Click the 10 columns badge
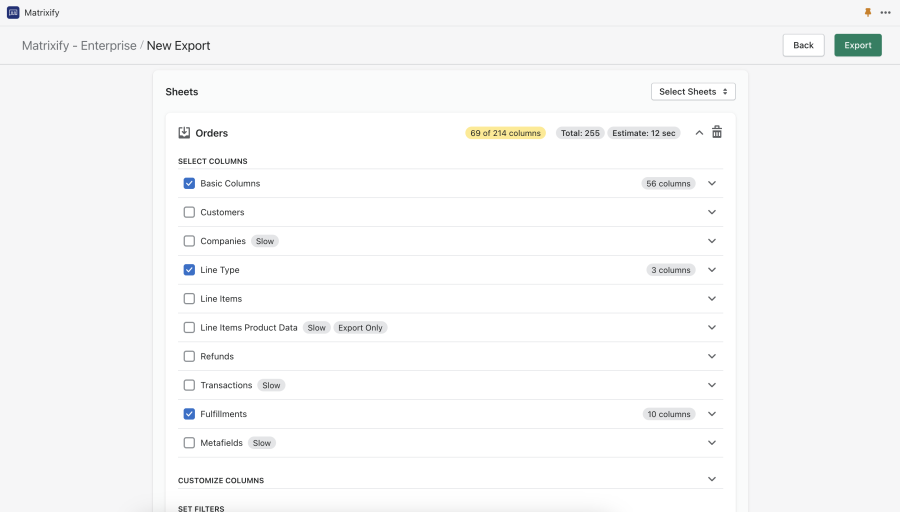900x512 pixels. (669, 414)
